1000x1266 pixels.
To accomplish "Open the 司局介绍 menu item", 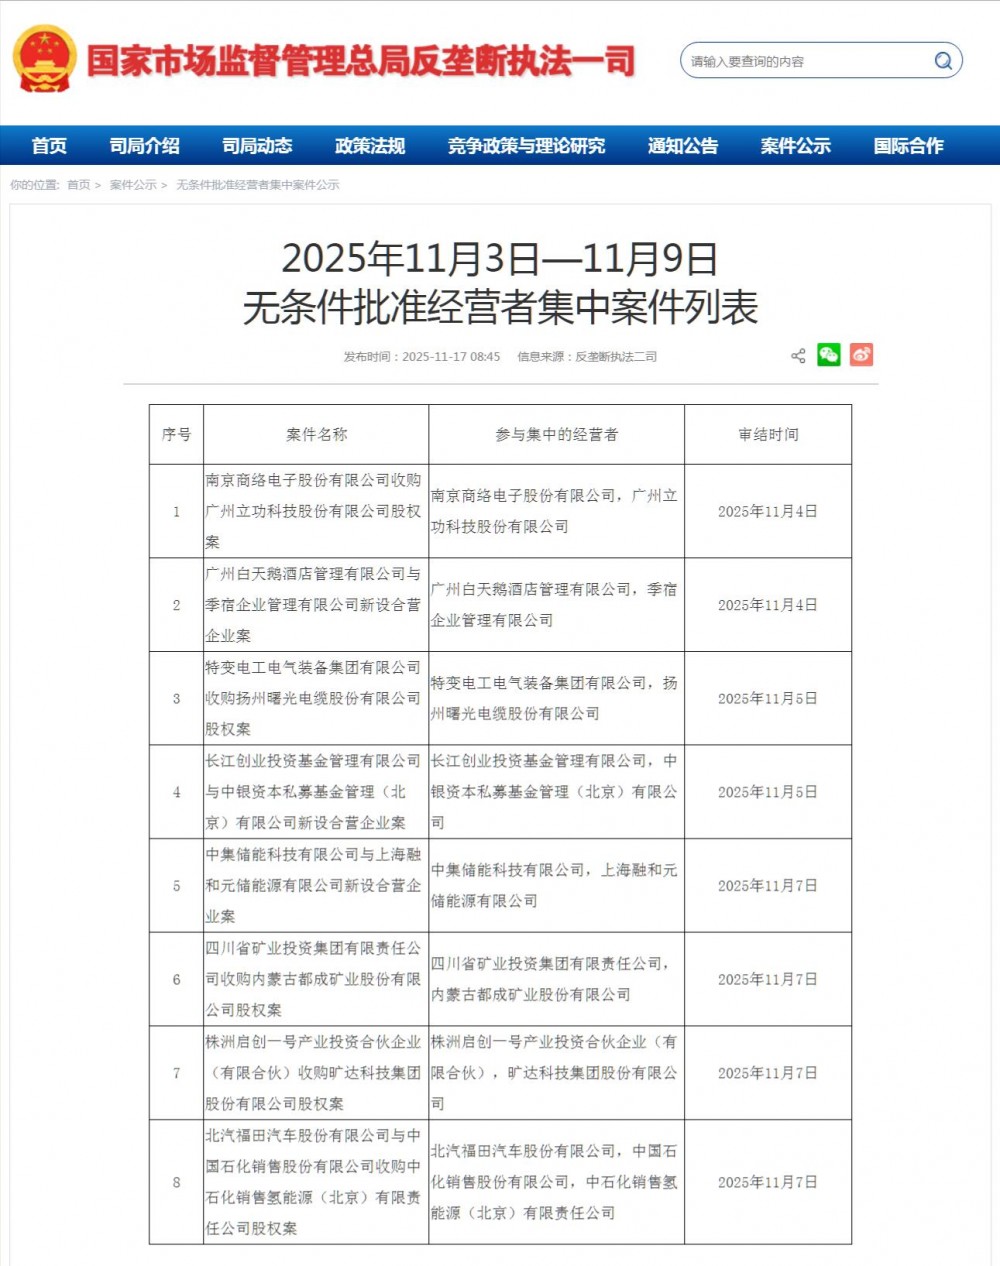I will point(144,146).
